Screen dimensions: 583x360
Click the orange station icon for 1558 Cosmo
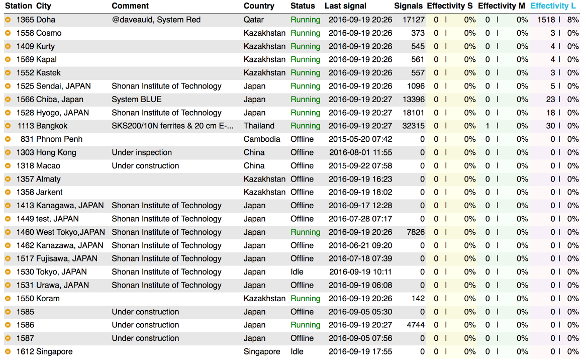pyautogui.click(x=7, y=33)
